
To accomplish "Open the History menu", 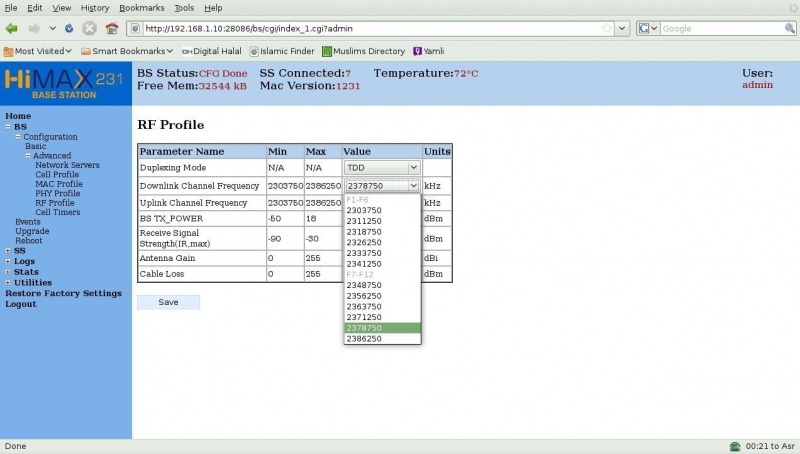I will click(x=95, y=7).
